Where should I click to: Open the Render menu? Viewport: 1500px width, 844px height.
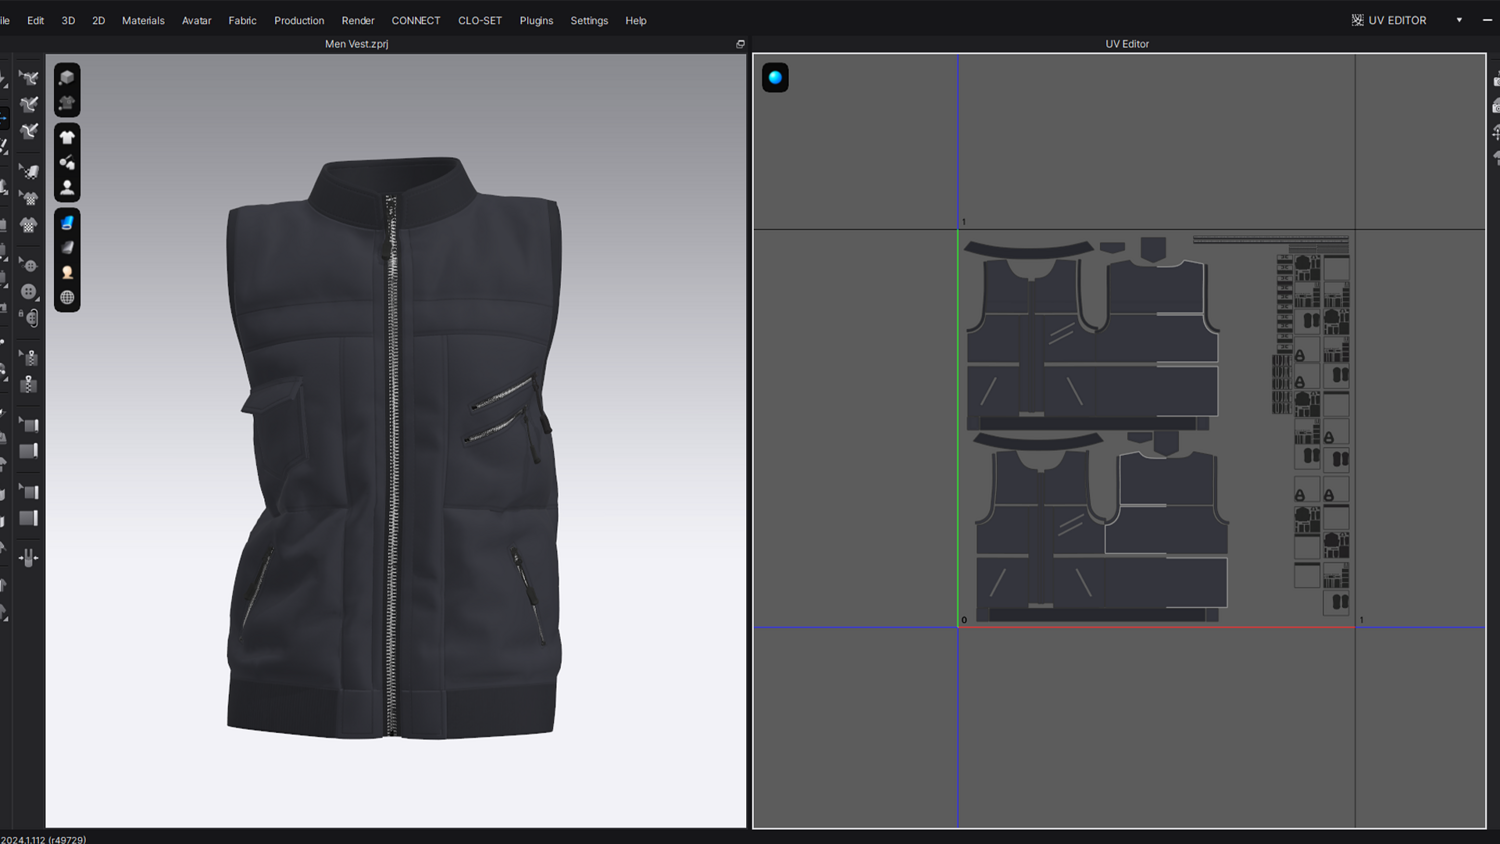tap(358, 20)
